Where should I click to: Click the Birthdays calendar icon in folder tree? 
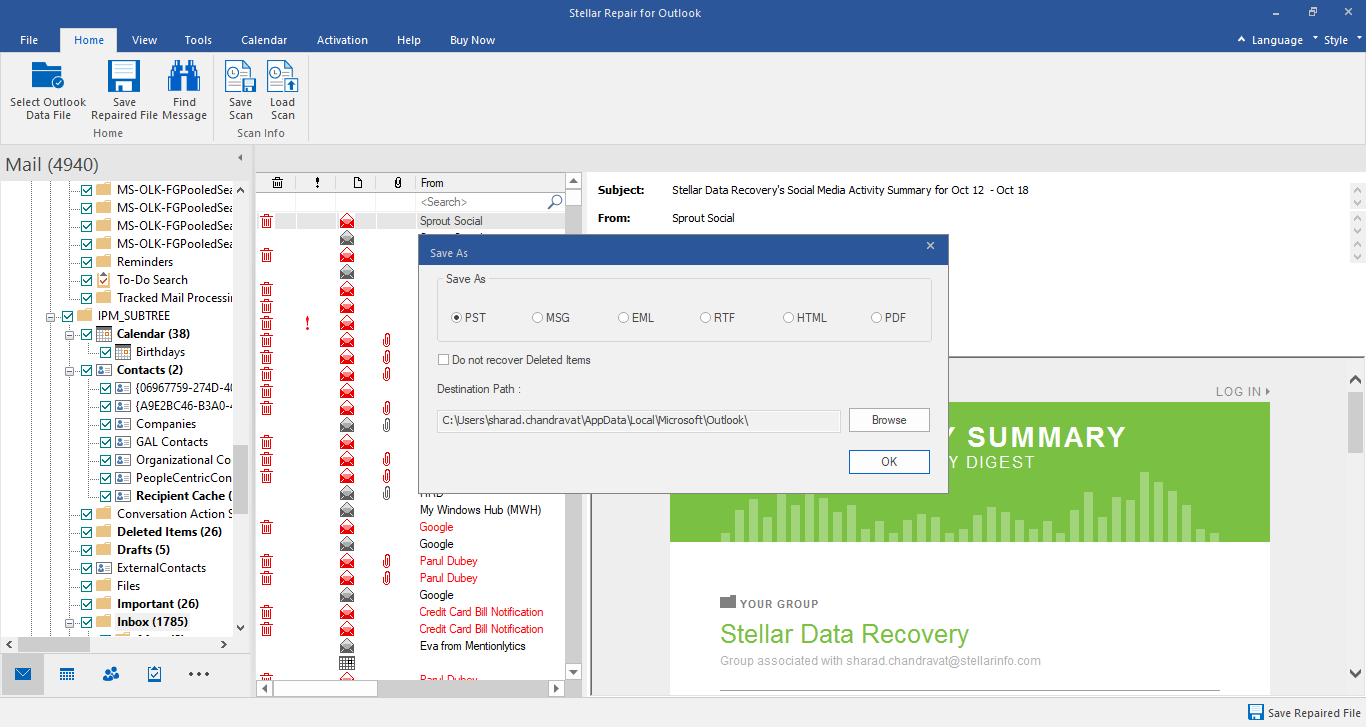[123, 352]
